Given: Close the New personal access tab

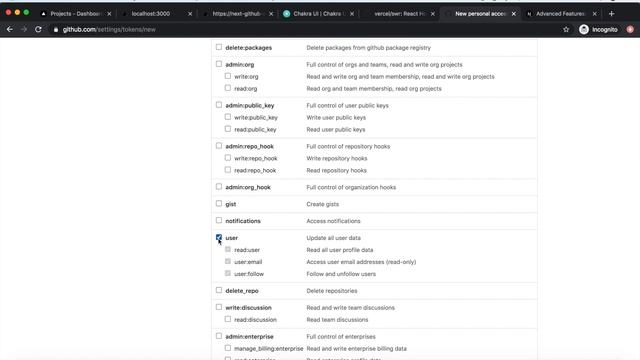Looking at the screenshot, I should (514, 14).
